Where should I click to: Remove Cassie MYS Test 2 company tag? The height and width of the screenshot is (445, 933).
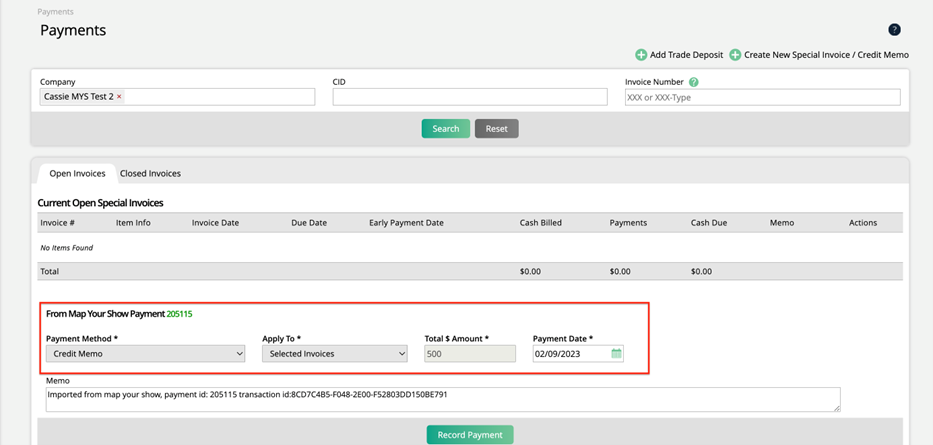coord(120,97)
